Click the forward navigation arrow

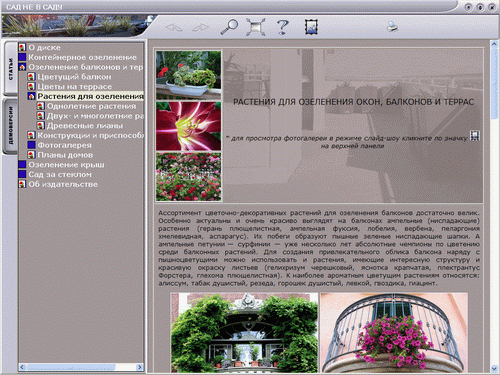click(x=201, y=28)
